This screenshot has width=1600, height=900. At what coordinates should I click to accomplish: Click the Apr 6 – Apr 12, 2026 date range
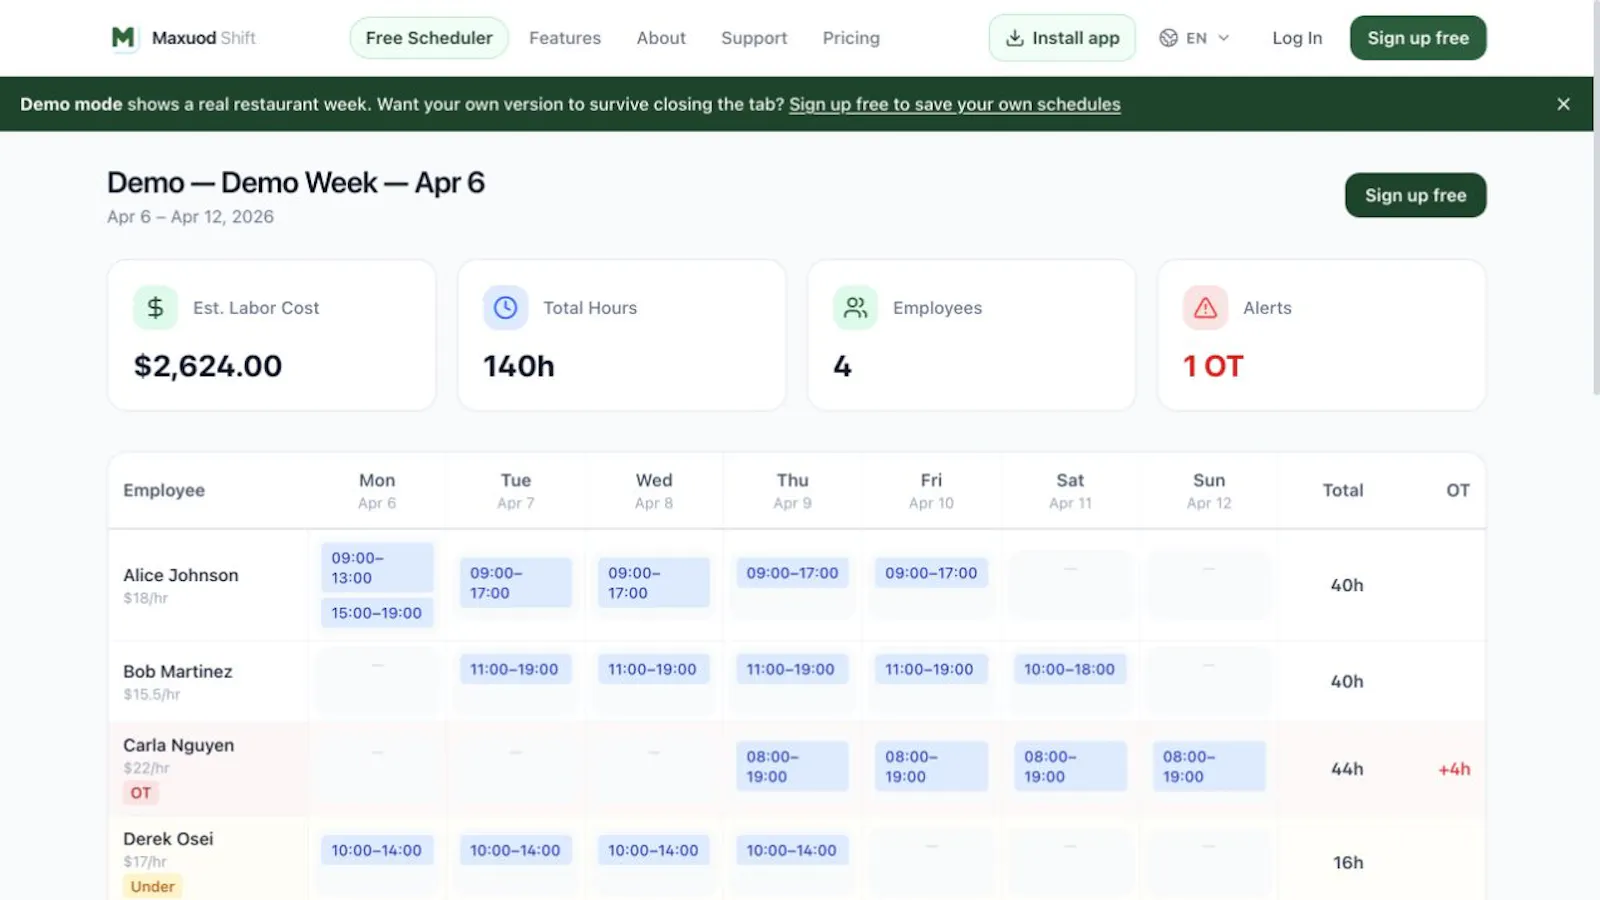[x=190, y=216]
